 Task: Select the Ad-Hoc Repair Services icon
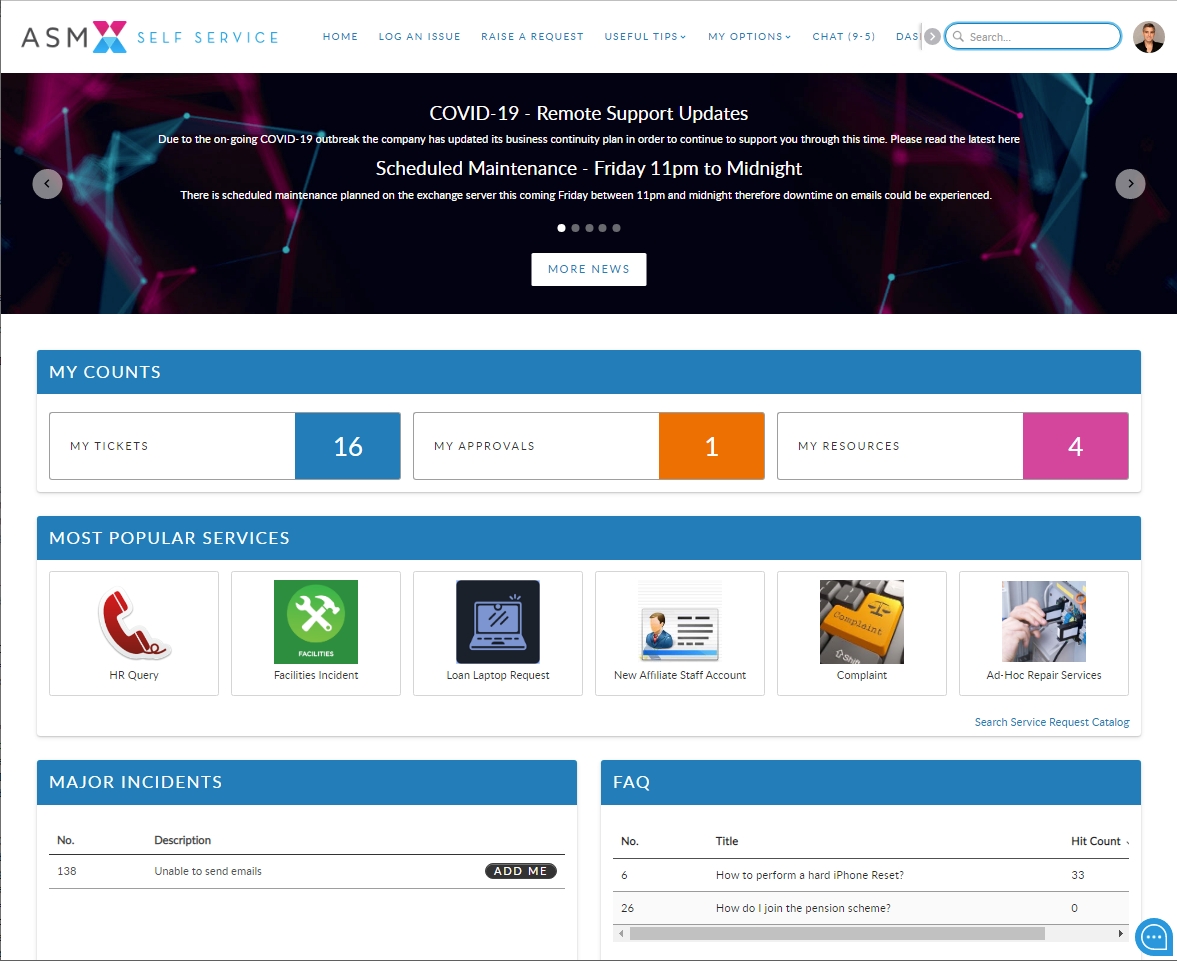[x=1044, y=622]
